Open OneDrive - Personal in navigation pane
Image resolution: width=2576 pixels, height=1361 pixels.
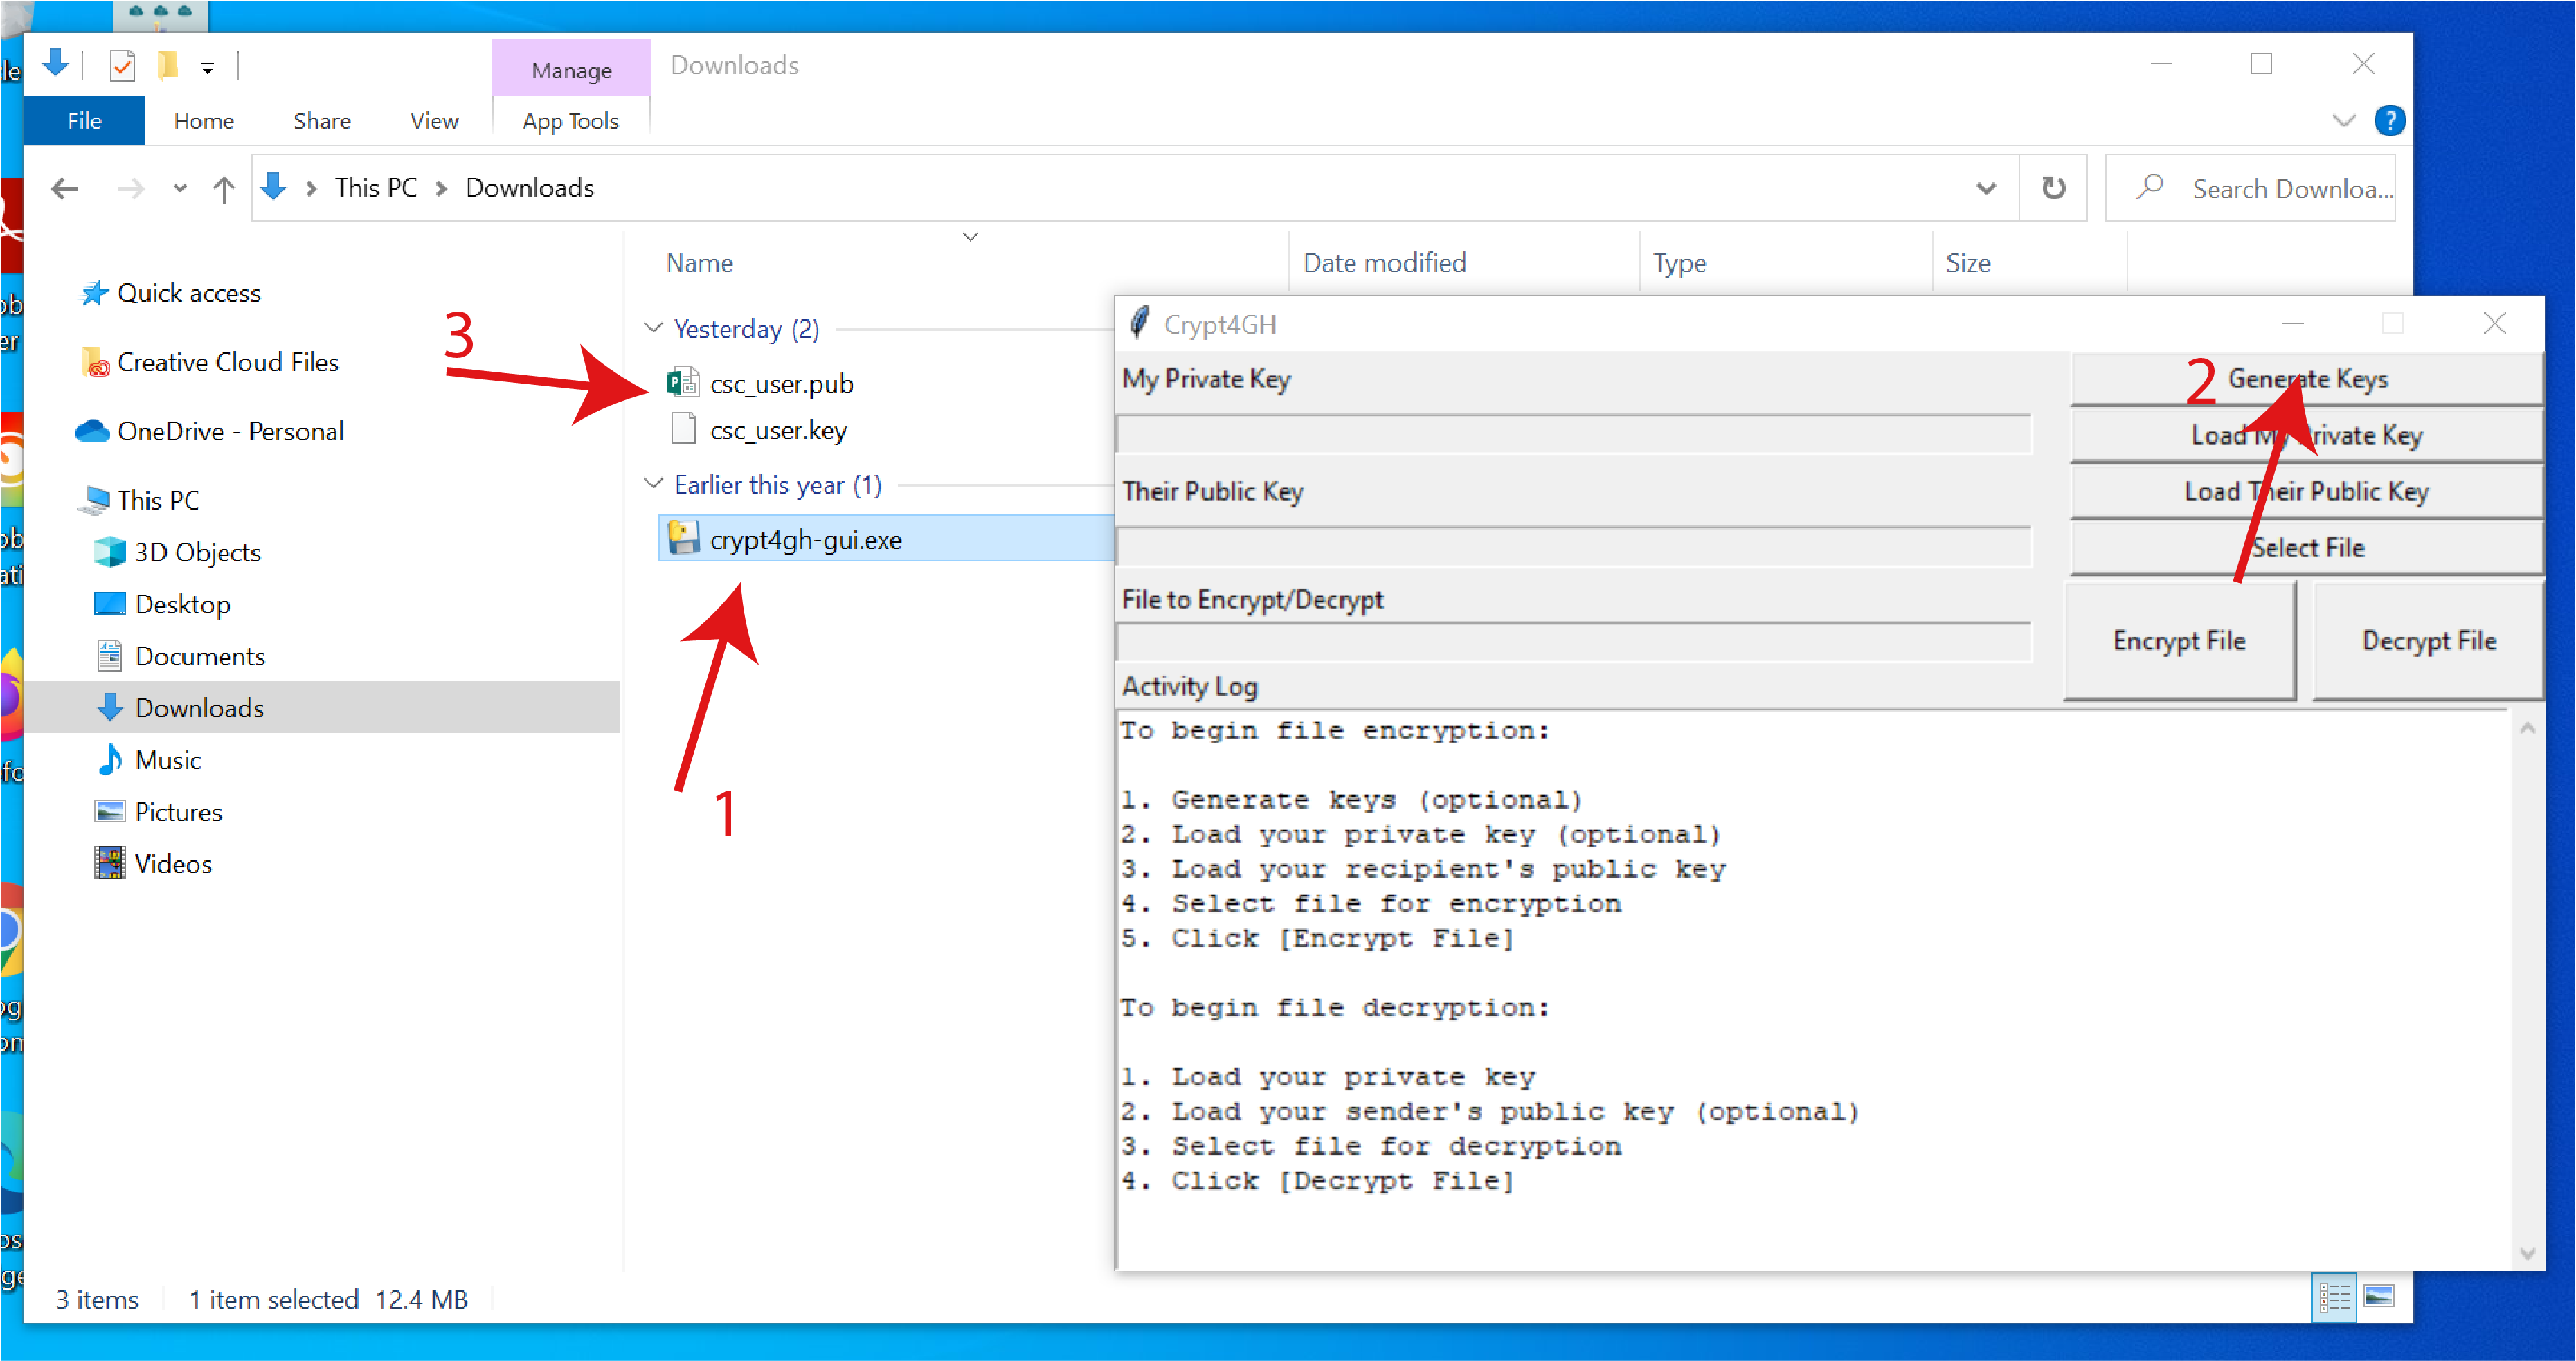(230, 431)
